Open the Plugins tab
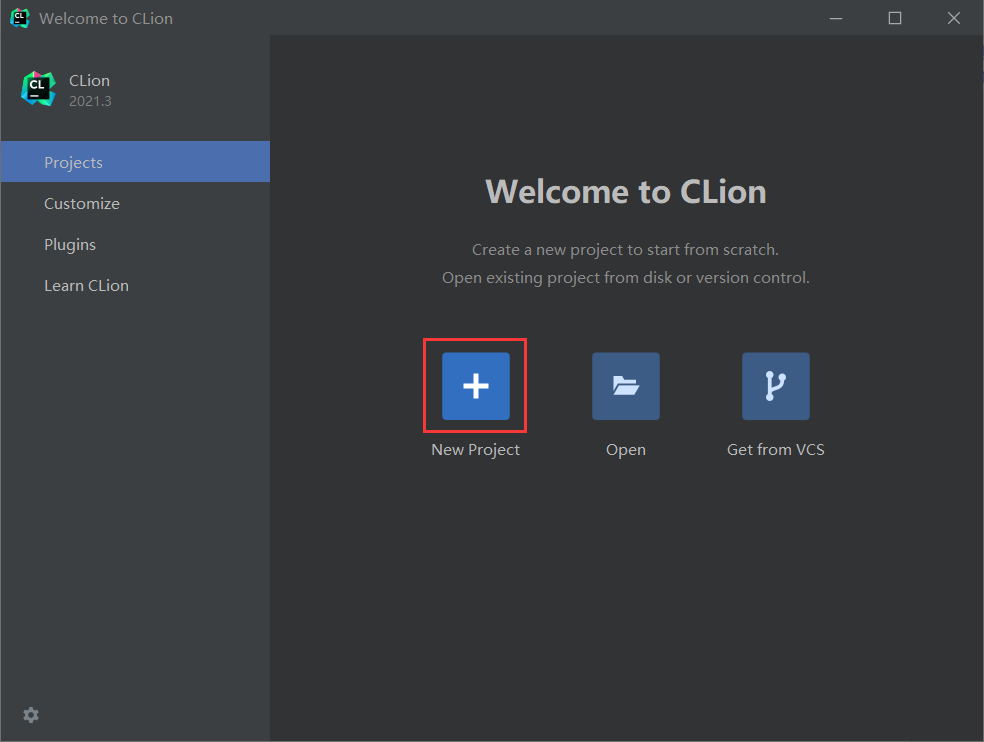Screen dimensions: 984x742 tap(135, 244)
